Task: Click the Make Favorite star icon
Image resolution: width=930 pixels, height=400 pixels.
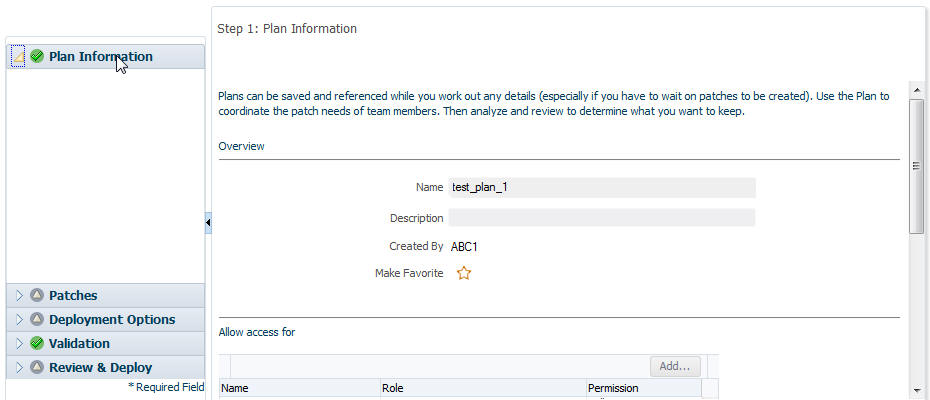Action: (x=464, y=273)
